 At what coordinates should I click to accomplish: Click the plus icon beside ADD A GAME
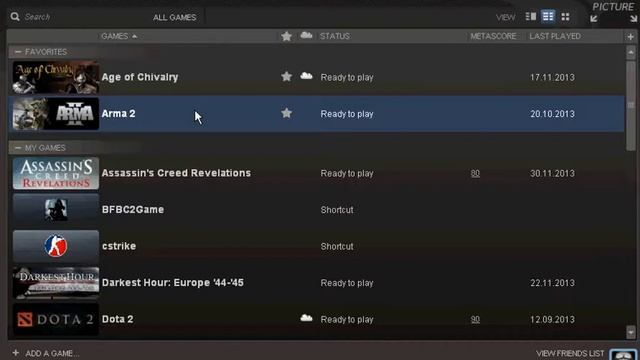coord(16,353)
